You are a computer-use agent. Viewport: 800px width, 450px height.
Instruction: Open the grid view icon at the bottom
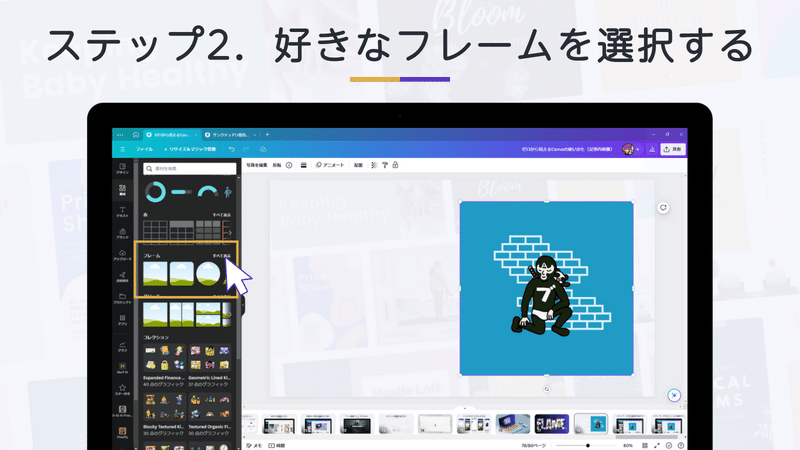point(645,445)
